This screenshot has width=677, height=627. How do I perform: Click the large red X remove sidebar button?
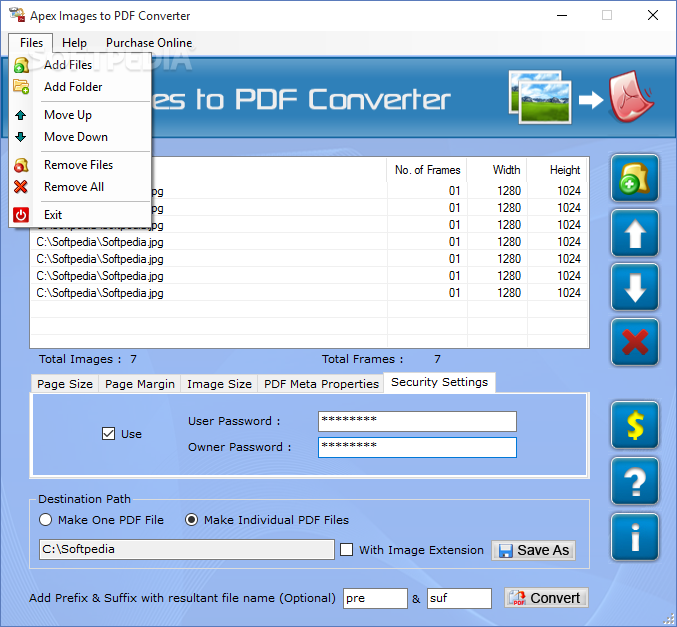point(635,342)
